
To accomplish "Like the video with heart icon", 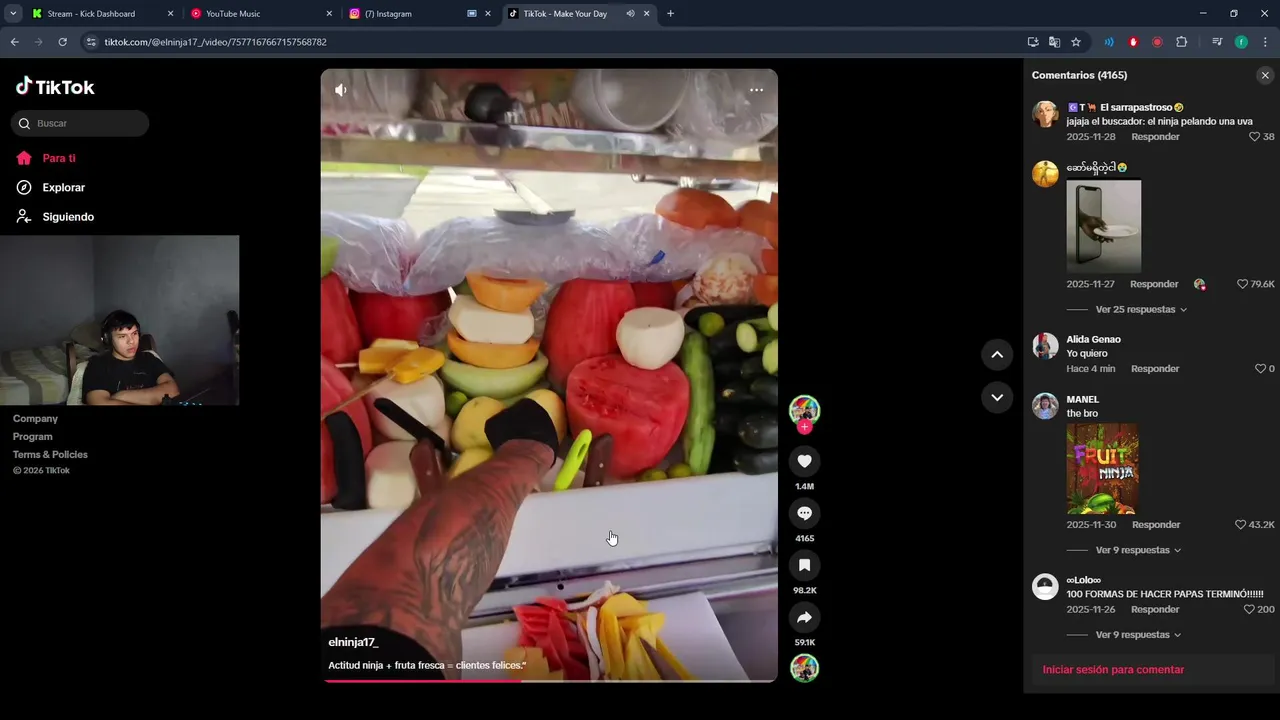I will point(804,461).
